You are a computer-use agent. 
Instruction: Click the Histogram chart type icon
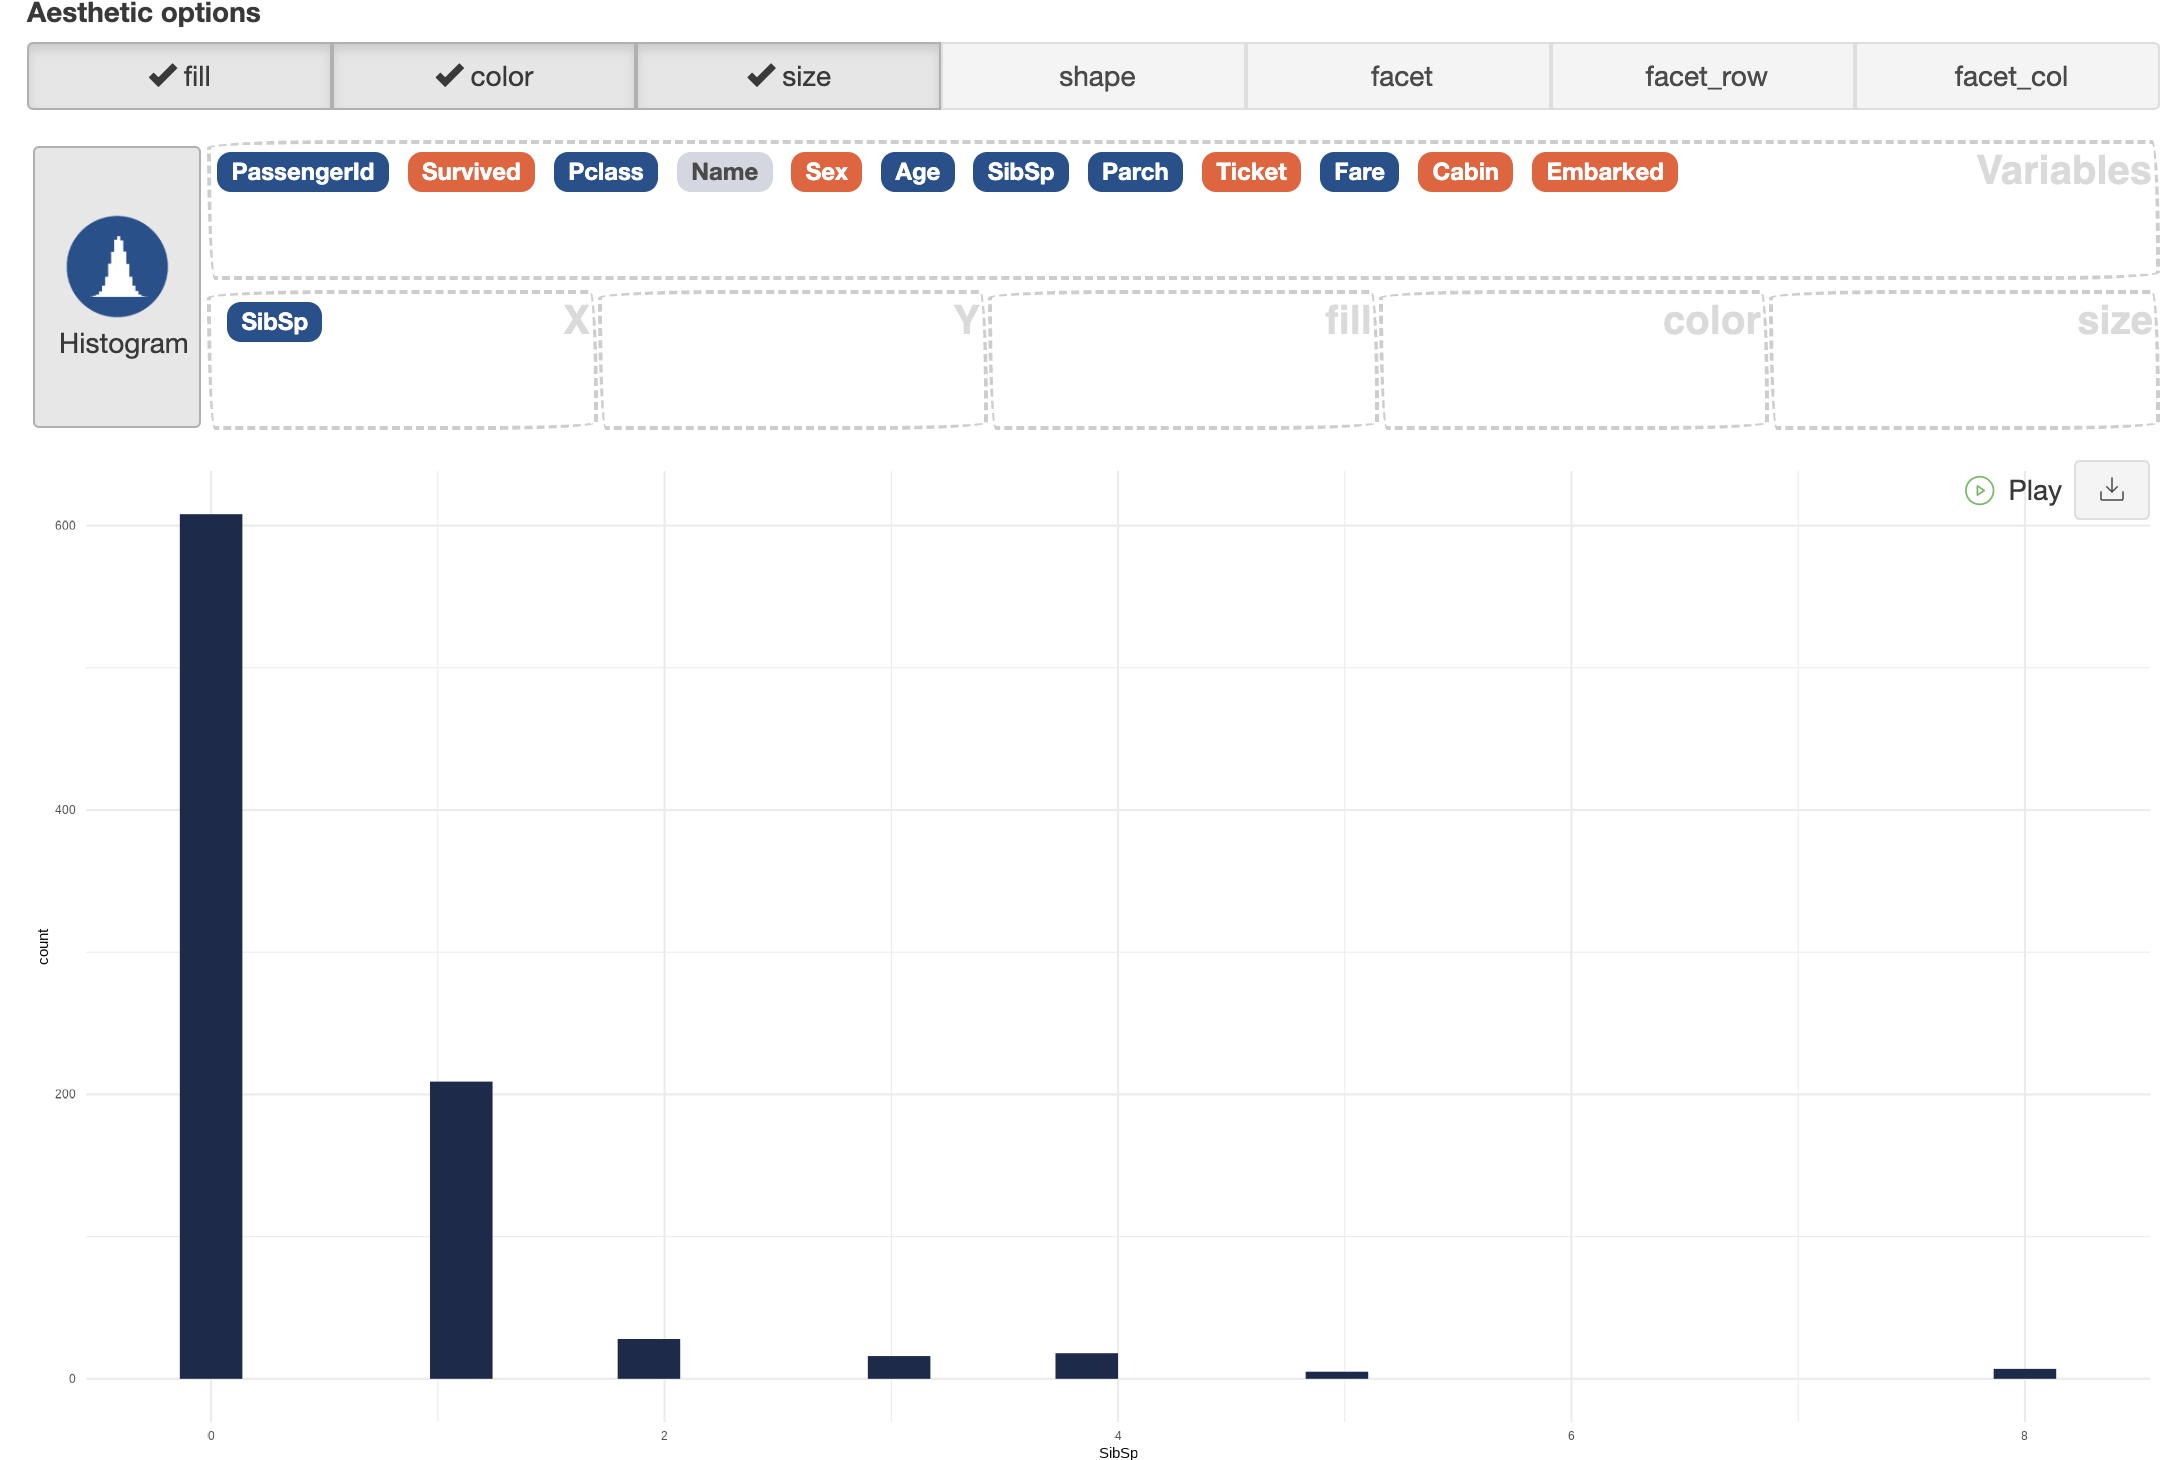pyautogui.click(x=117, y=267)
